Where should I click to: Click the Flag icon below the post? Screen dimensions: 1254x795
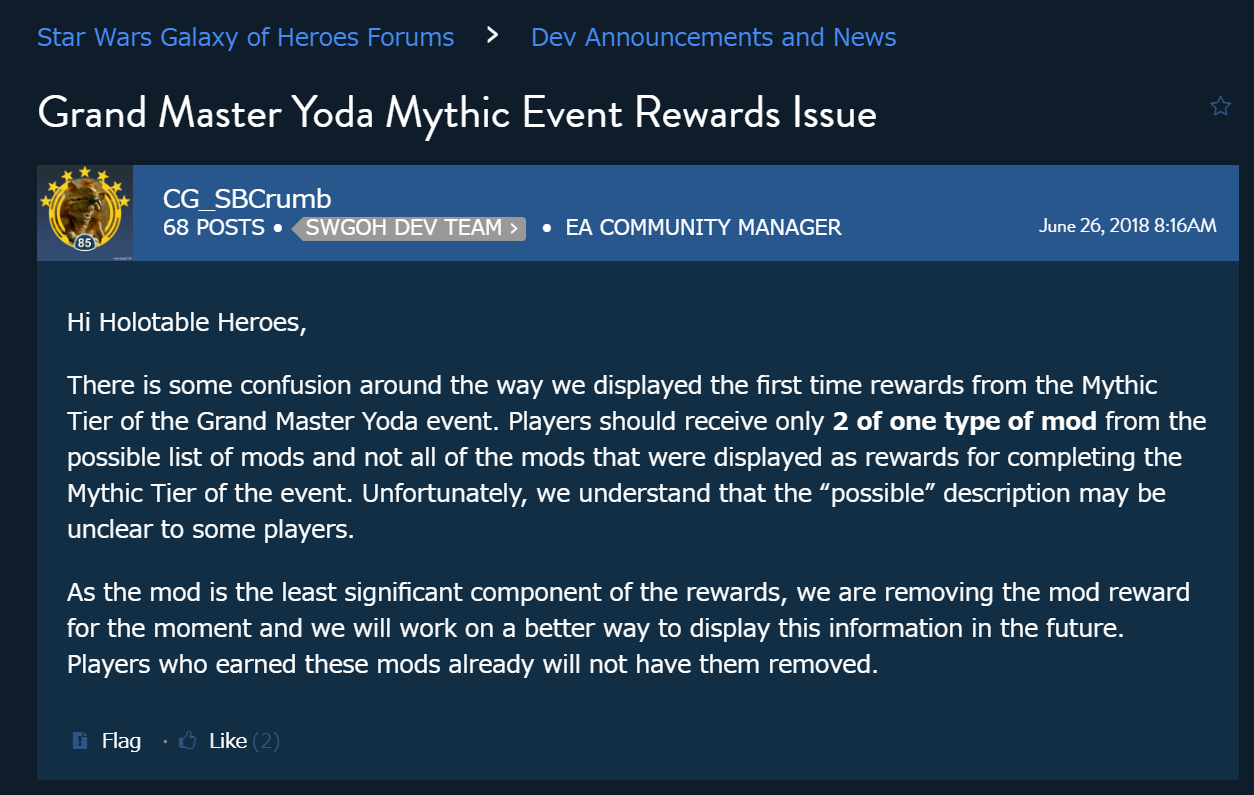click(80, 741)
